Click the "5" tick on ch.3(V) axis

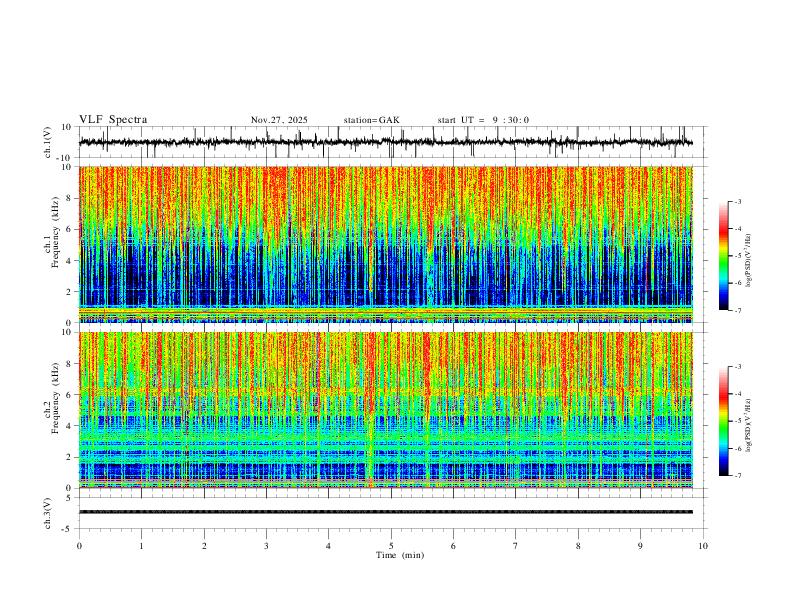70,498
